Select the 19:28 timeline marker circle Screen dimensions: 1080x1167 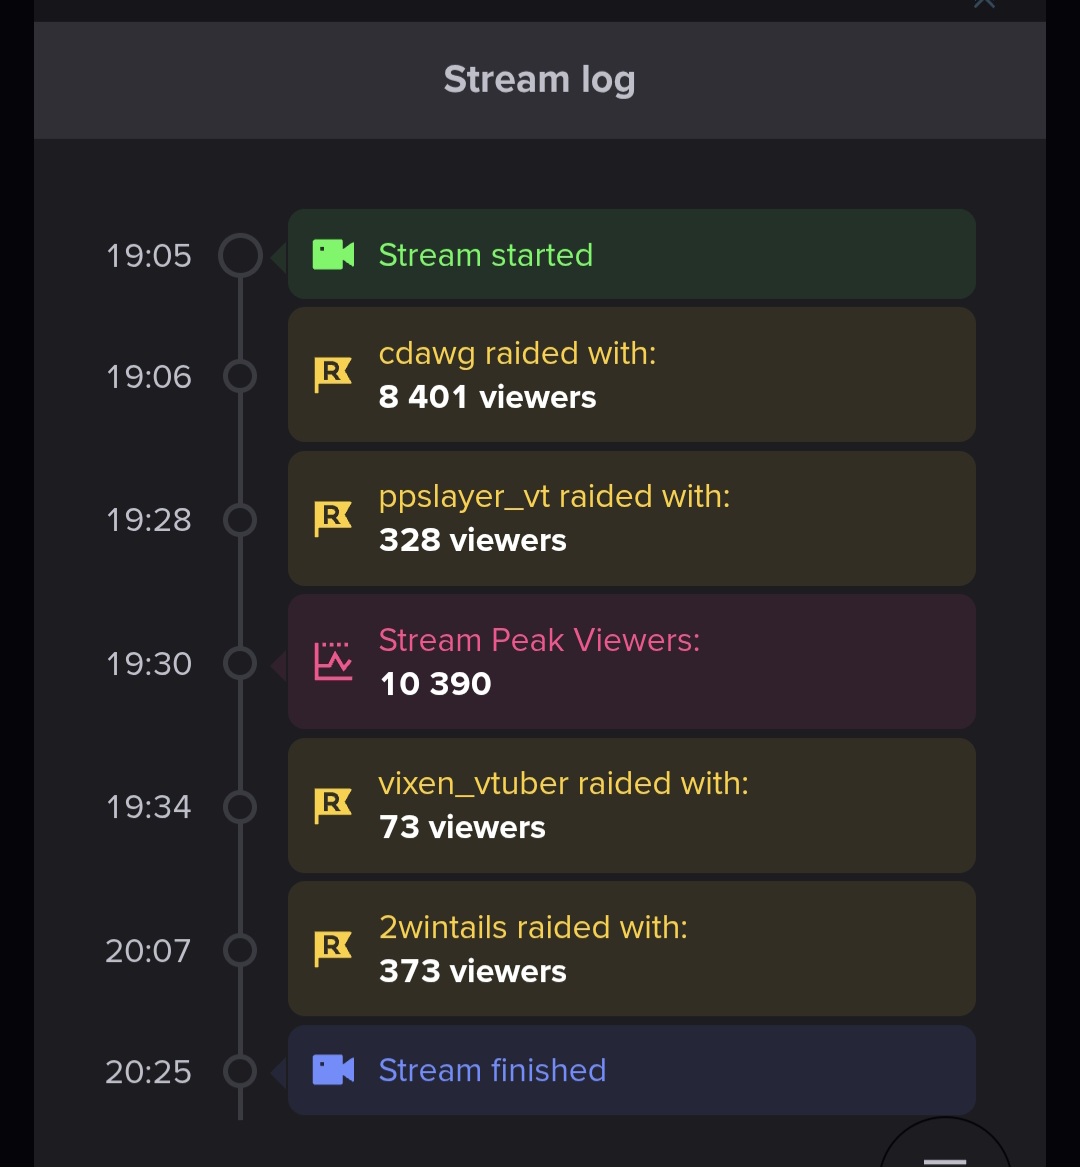pyautogui.click(x=240, y=519)
